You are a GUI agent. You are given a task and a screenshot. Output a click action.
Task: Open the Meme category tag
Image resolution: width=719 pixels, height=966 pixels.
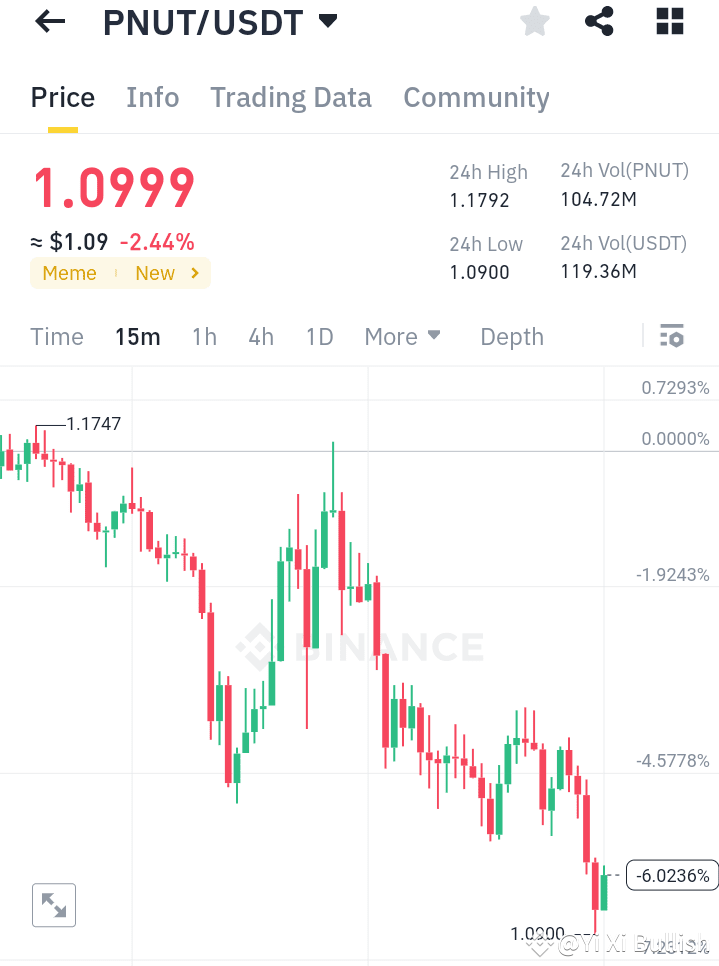pyautogui.click(x=69, y=272)
